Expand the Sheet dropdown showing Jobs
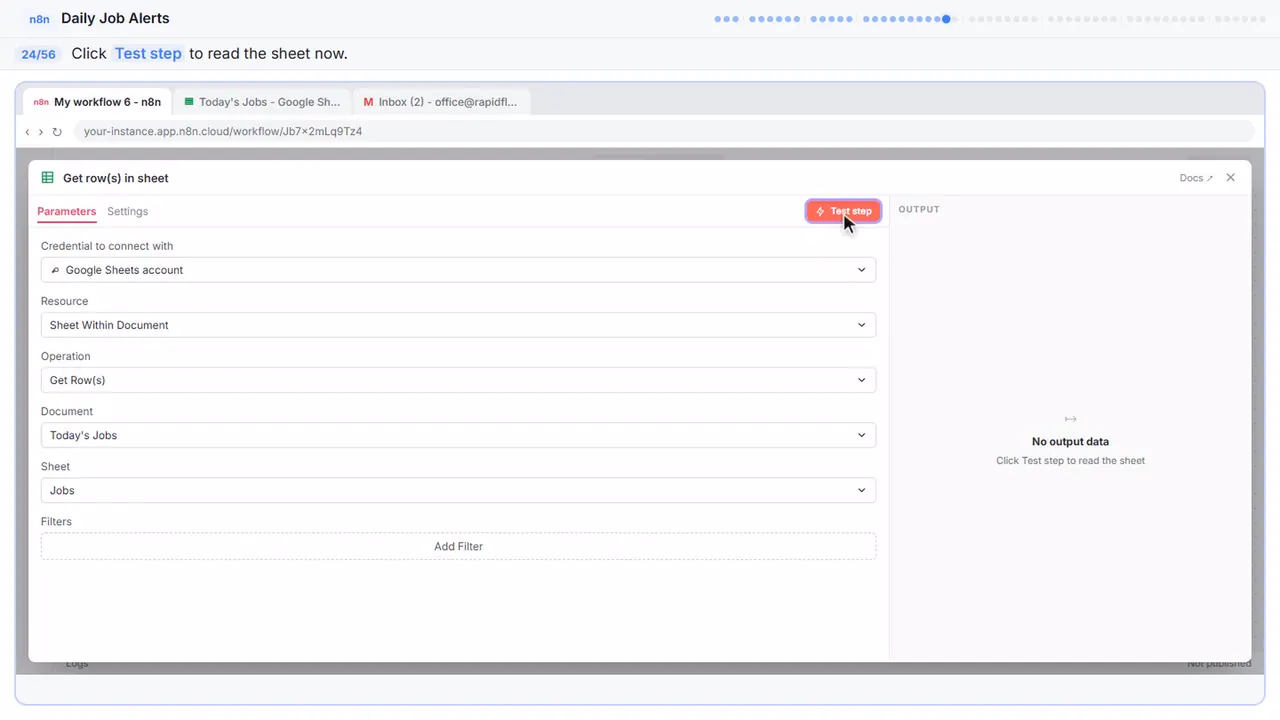1280x720 pixels. coord(458,490)
